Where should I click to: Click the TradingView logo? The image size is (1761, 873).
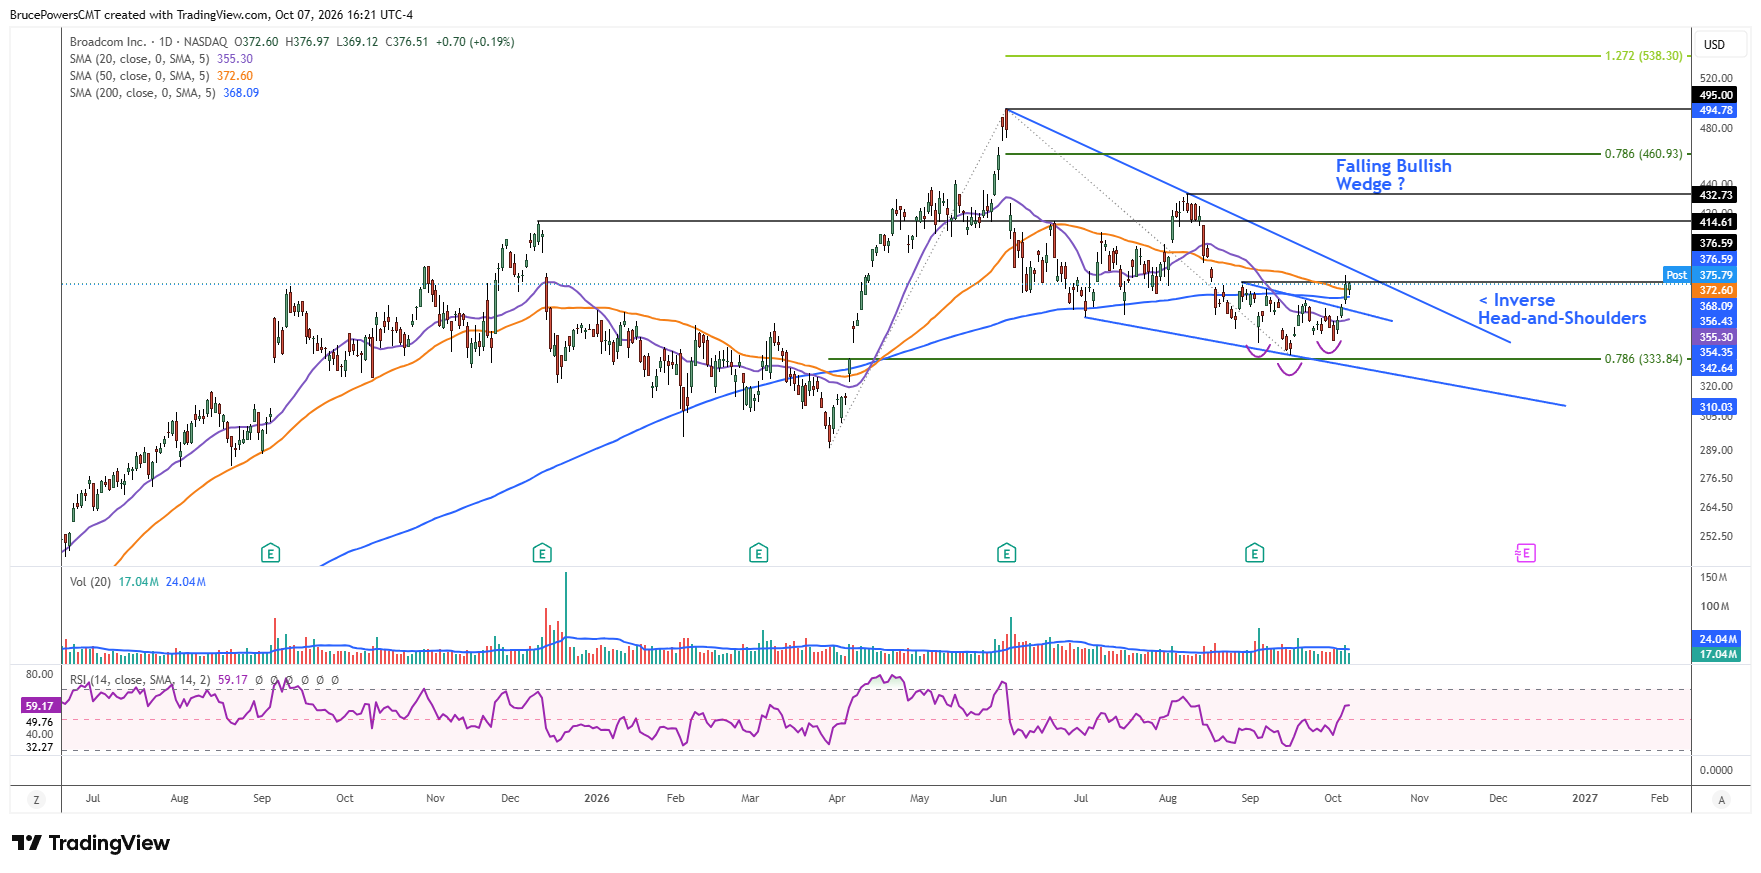tap(91, 843)
